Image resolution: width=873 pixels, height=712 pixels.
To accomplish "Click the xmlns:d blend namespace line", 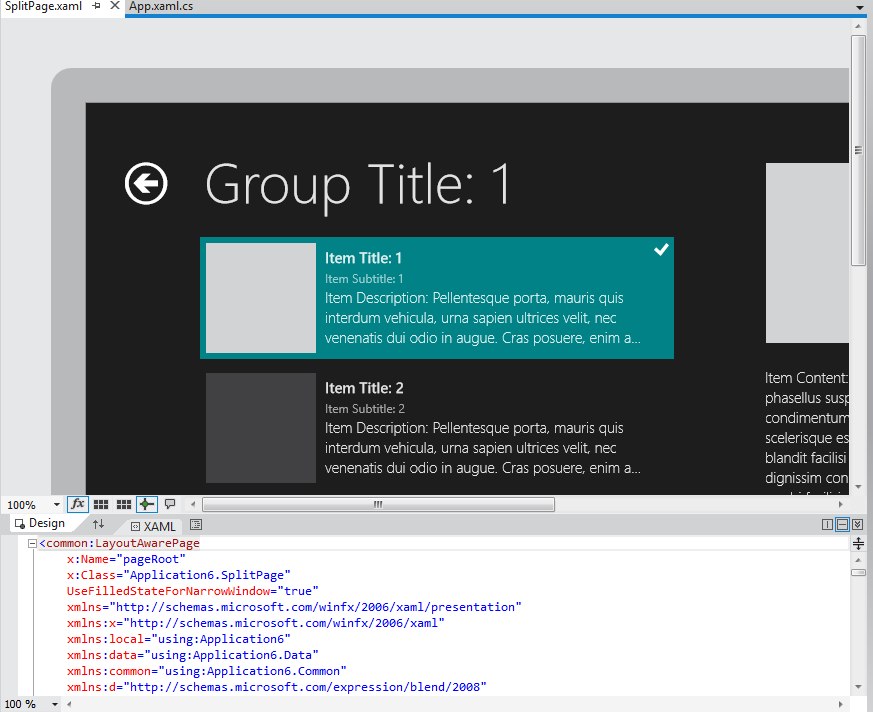I will pos(277,687).
